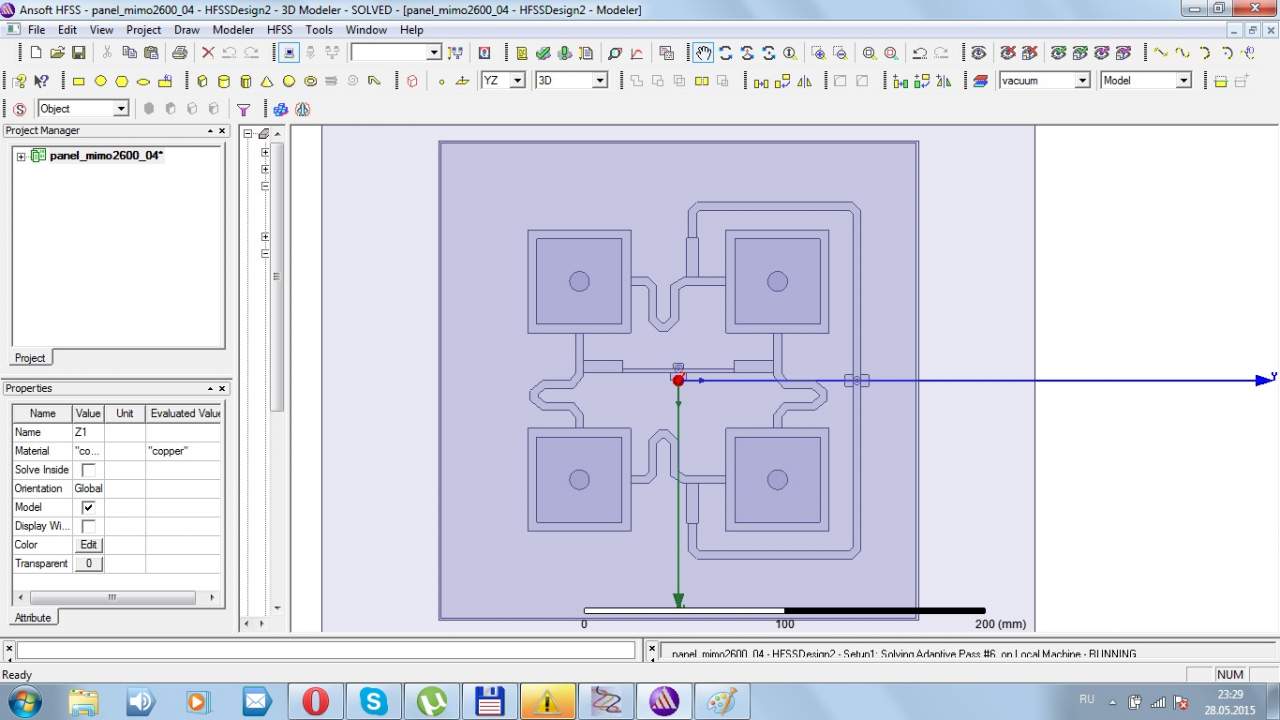Viewport: 1280px width, 720px height.
Task: Select the draw sphere tool
Action: click(x=289, y=81)
